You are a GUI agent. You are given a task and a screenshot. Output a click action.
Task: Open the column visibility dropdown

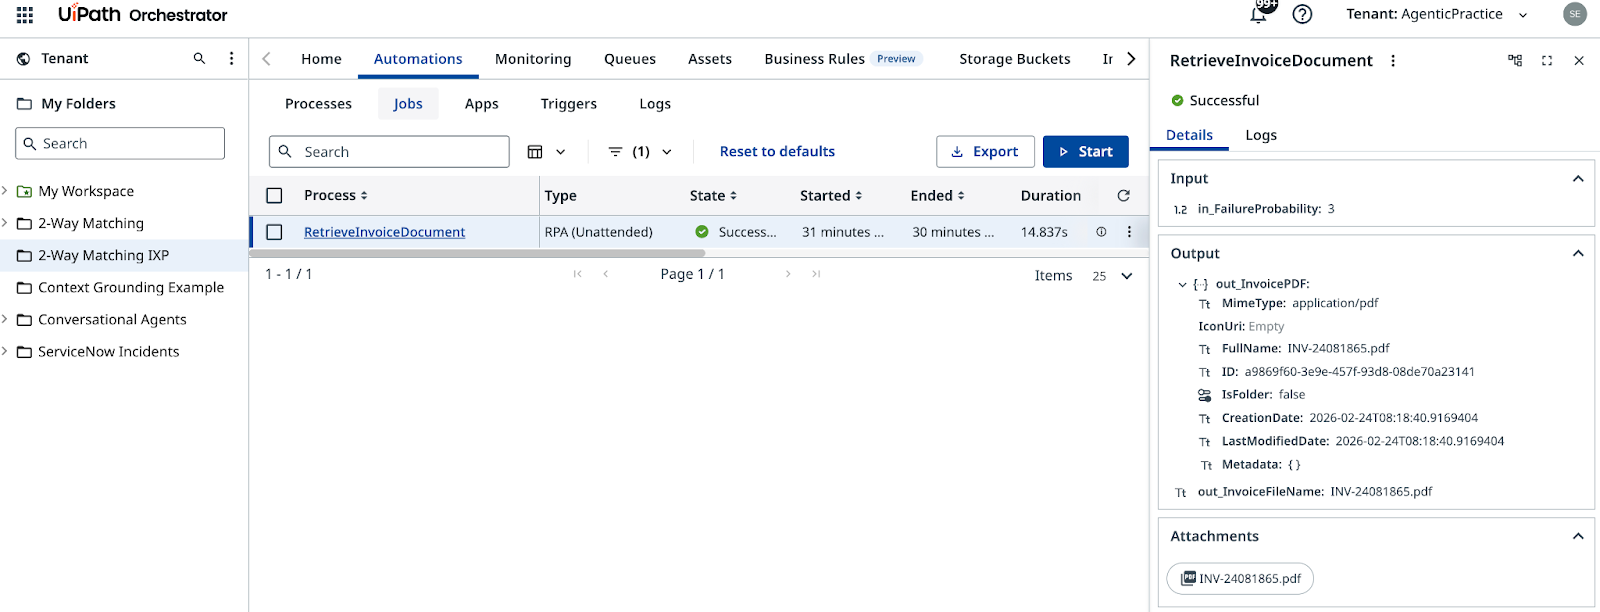[546, 152]
